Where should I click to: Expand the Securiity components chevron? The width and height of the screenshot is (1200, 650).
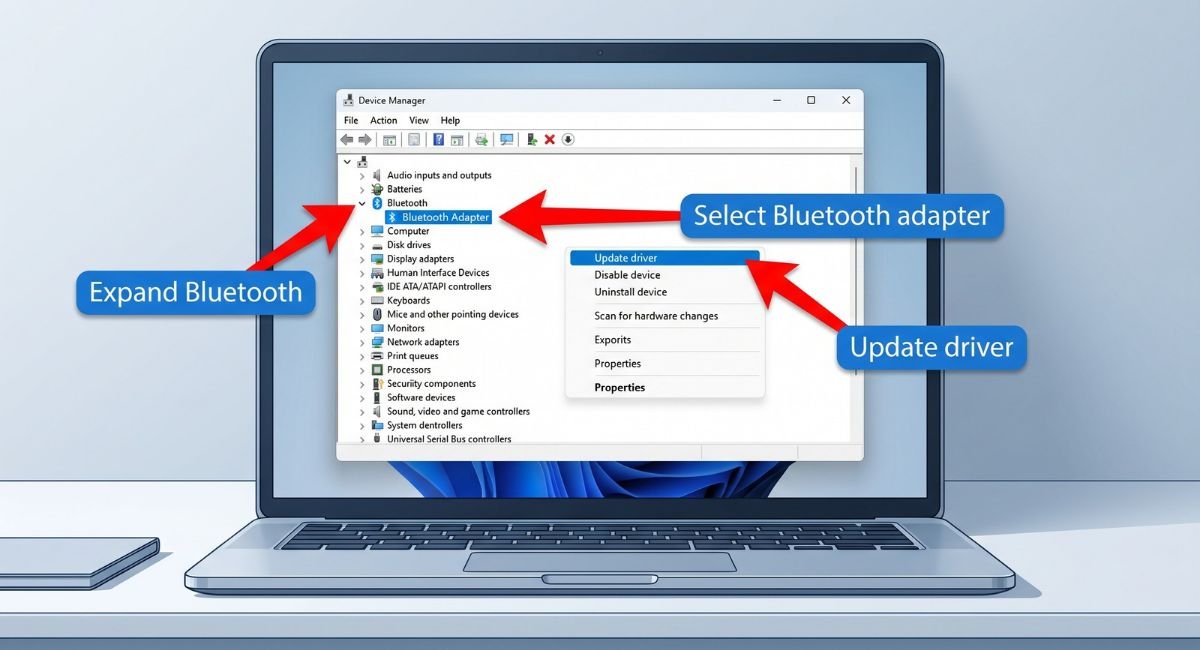pos(362,384)
